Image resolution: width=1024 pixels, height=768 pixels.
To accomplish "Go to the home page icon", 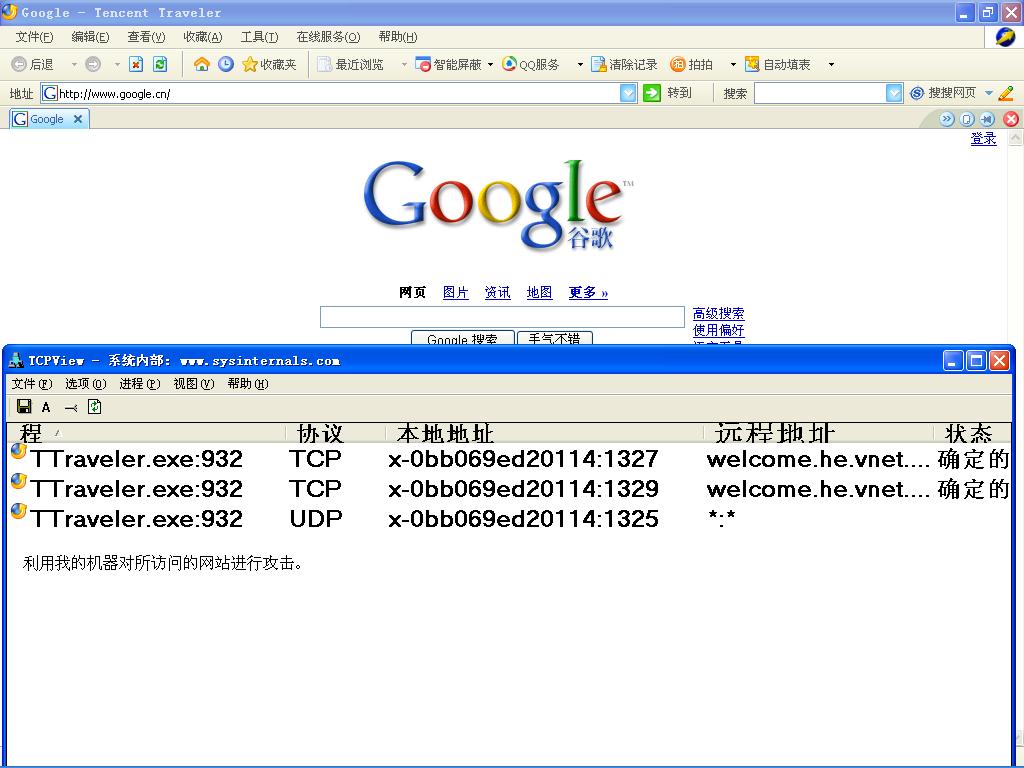I will coord(202,64).
